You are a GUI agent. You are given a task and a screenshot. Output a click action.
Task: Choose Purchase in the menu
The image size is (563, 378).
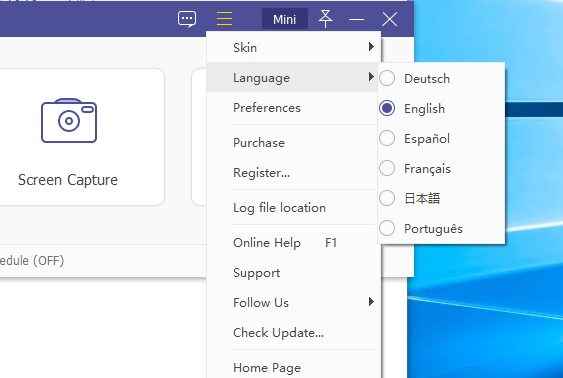pyautogui.click(x=259, y=143)
